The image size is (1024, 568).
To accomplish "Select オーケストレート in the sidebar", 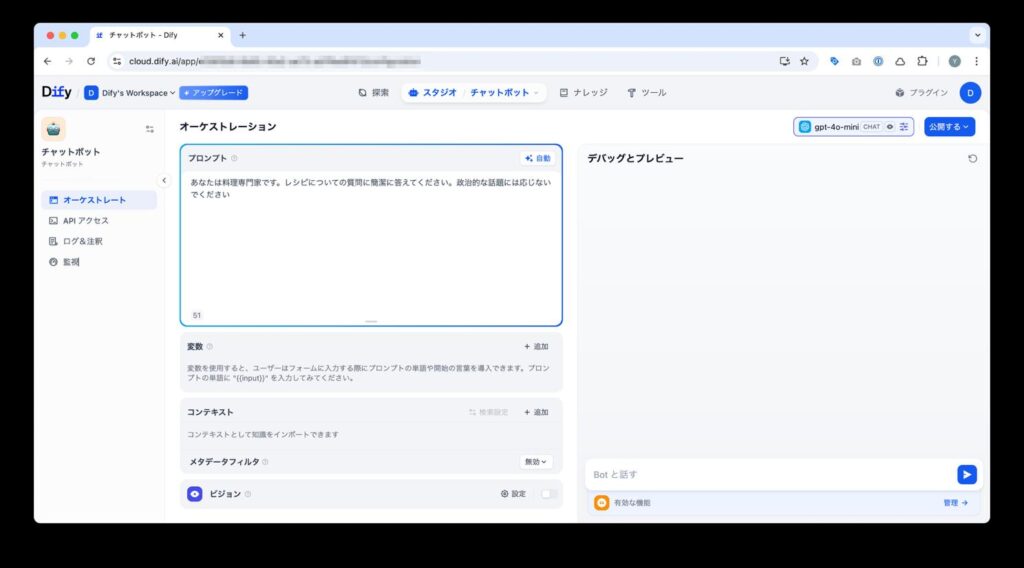I will [99, 200].
